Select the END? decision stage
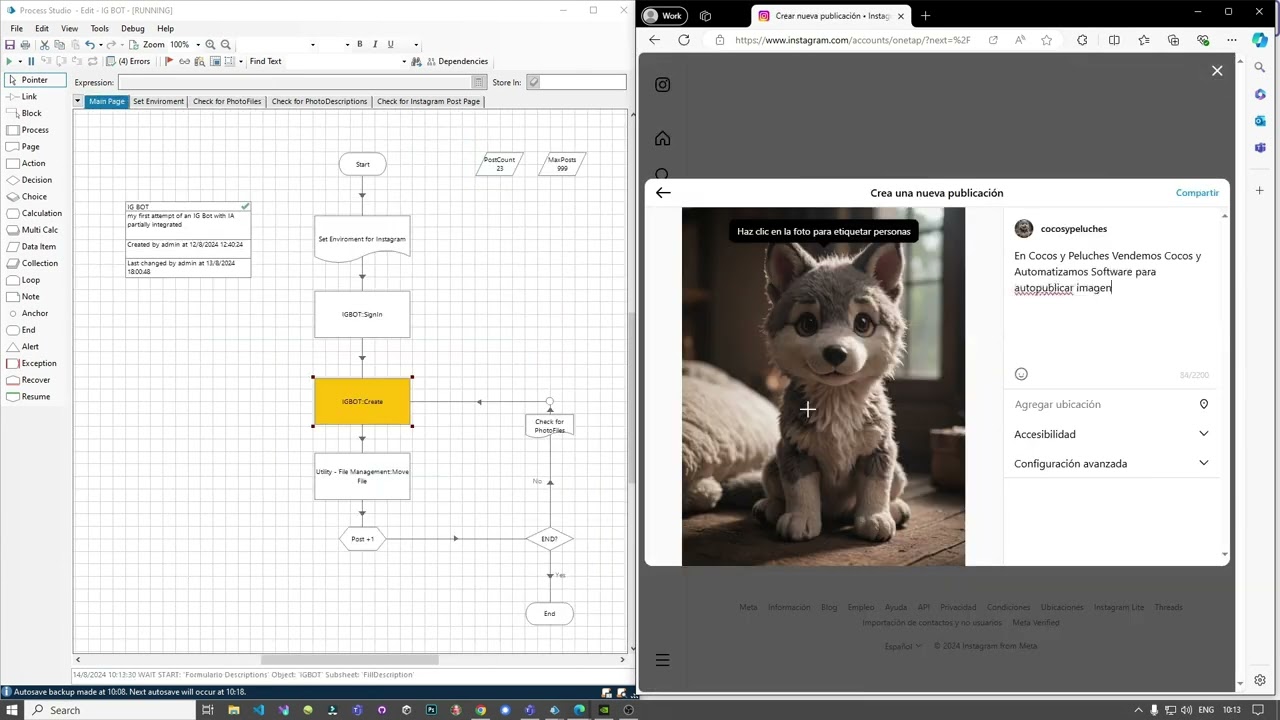 click(x=549, y=539)
